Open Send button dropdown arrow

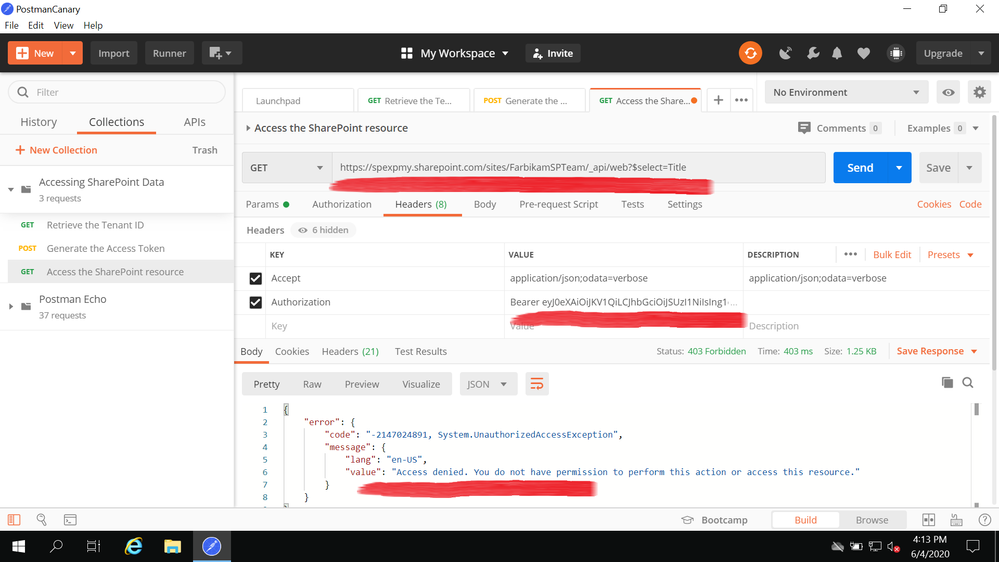tap(899, 168)
